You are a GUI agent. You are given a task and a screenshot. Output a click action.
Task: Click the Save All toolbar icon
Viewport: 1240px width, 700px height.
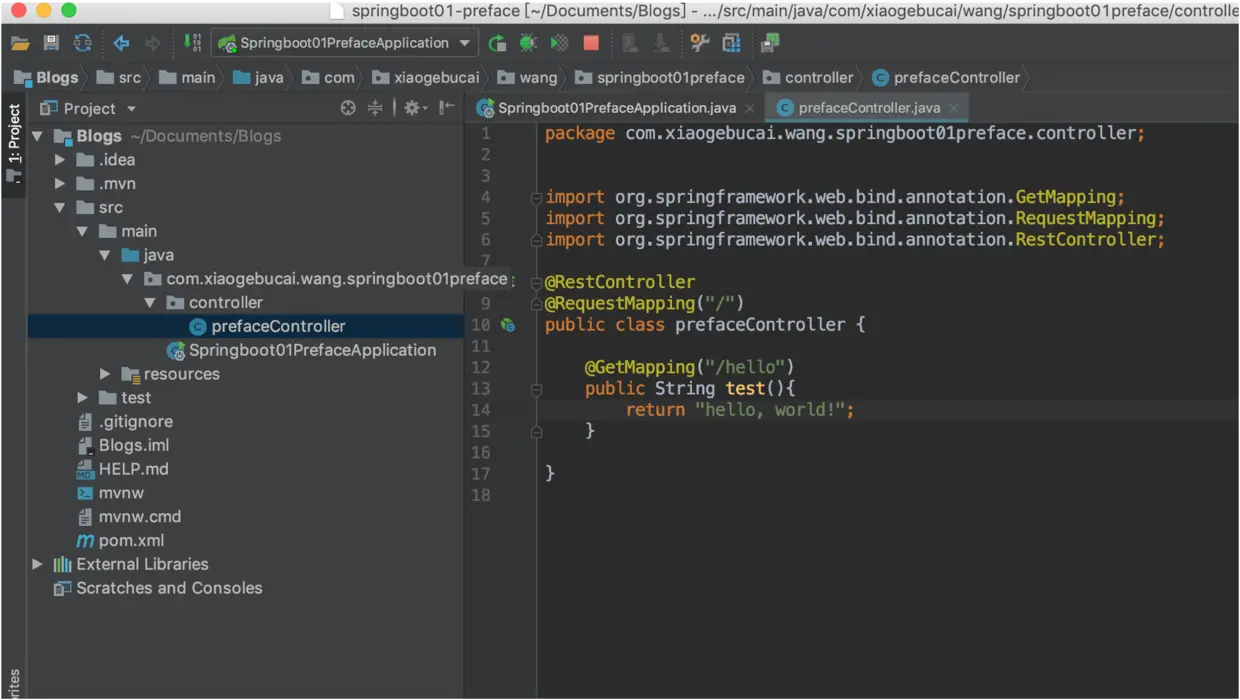(51, 44)
